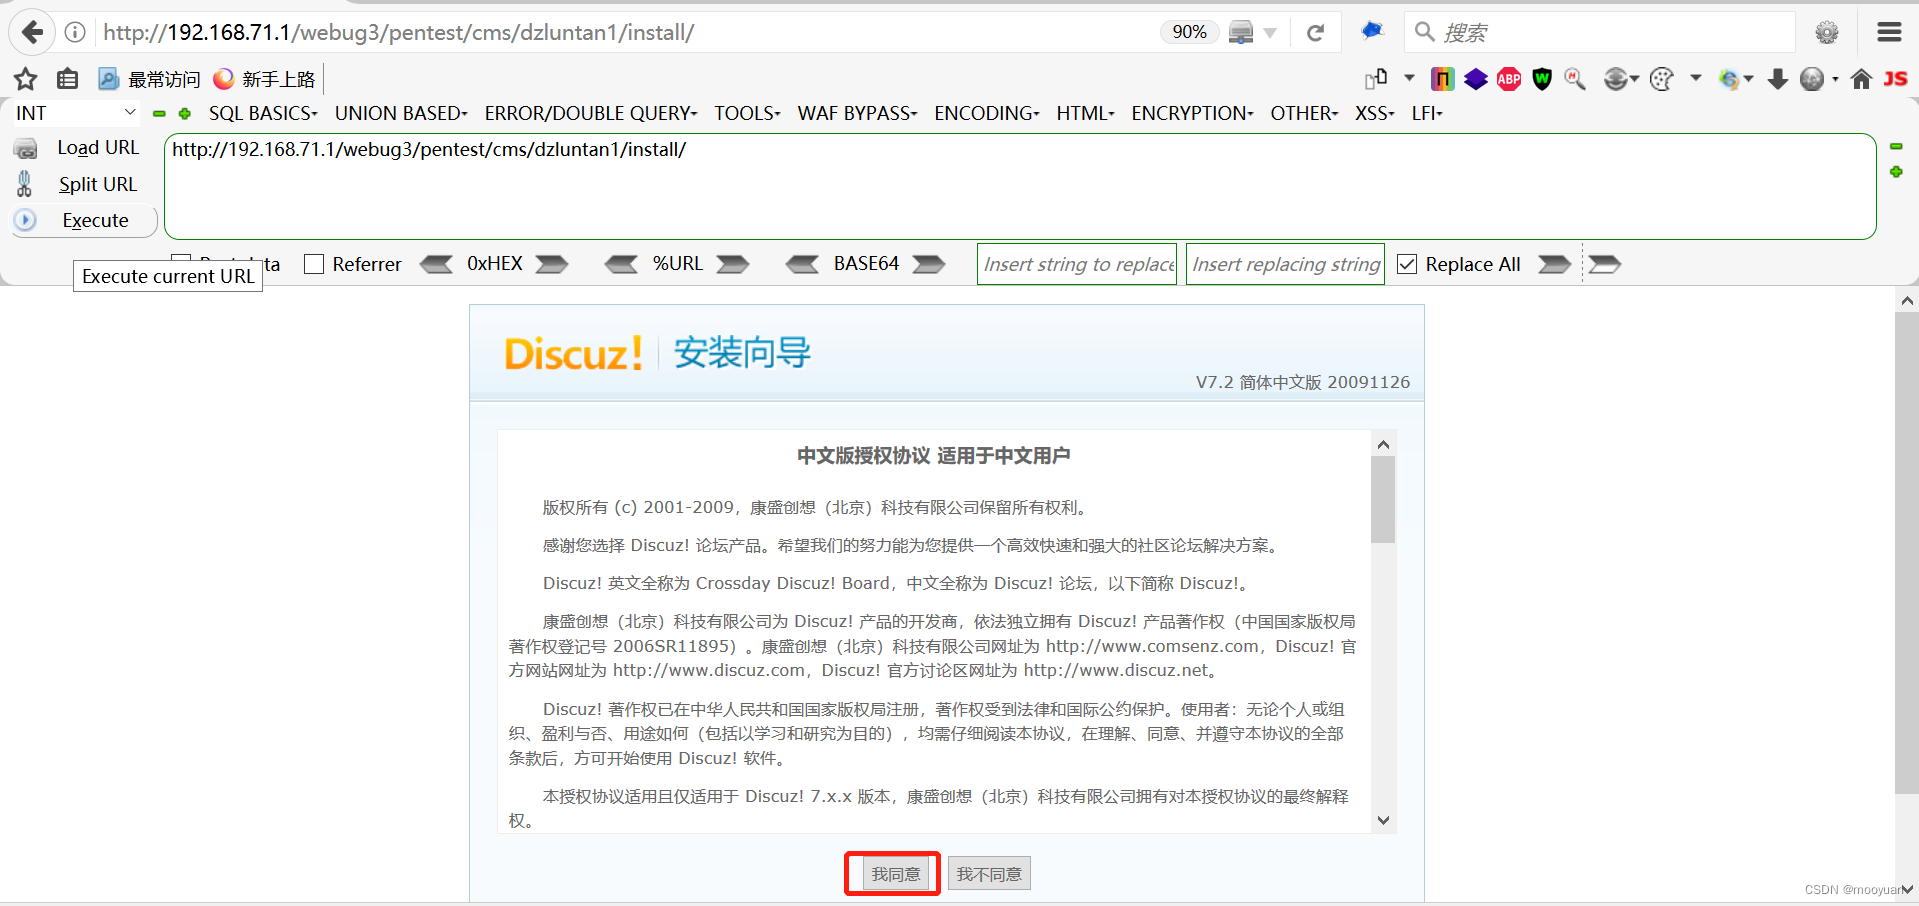Viewport: 1919px width, 906px height.
Task: Go back using the browser back arrow
Action: coord(32,32)
